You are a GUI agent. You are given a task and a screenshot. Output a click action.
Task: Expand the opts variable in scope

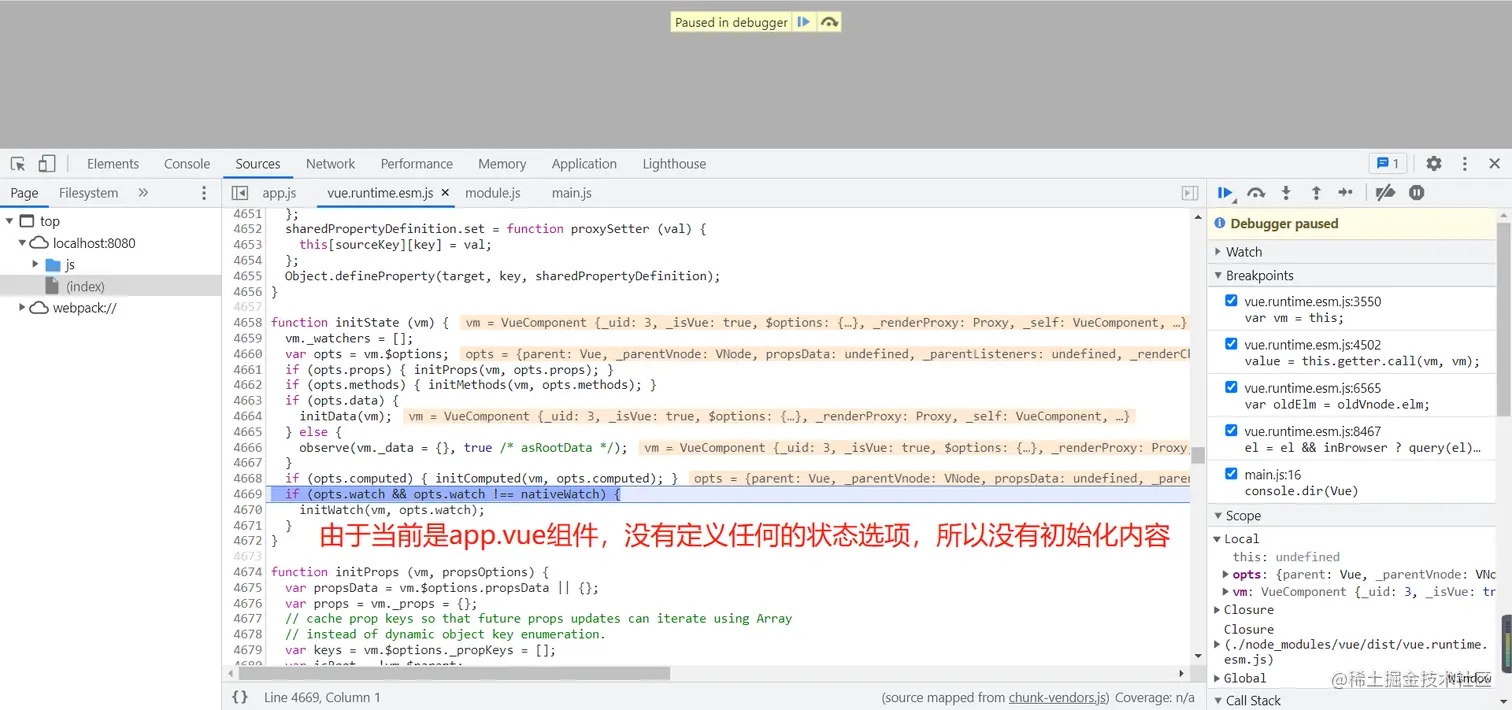[1226, 575]
